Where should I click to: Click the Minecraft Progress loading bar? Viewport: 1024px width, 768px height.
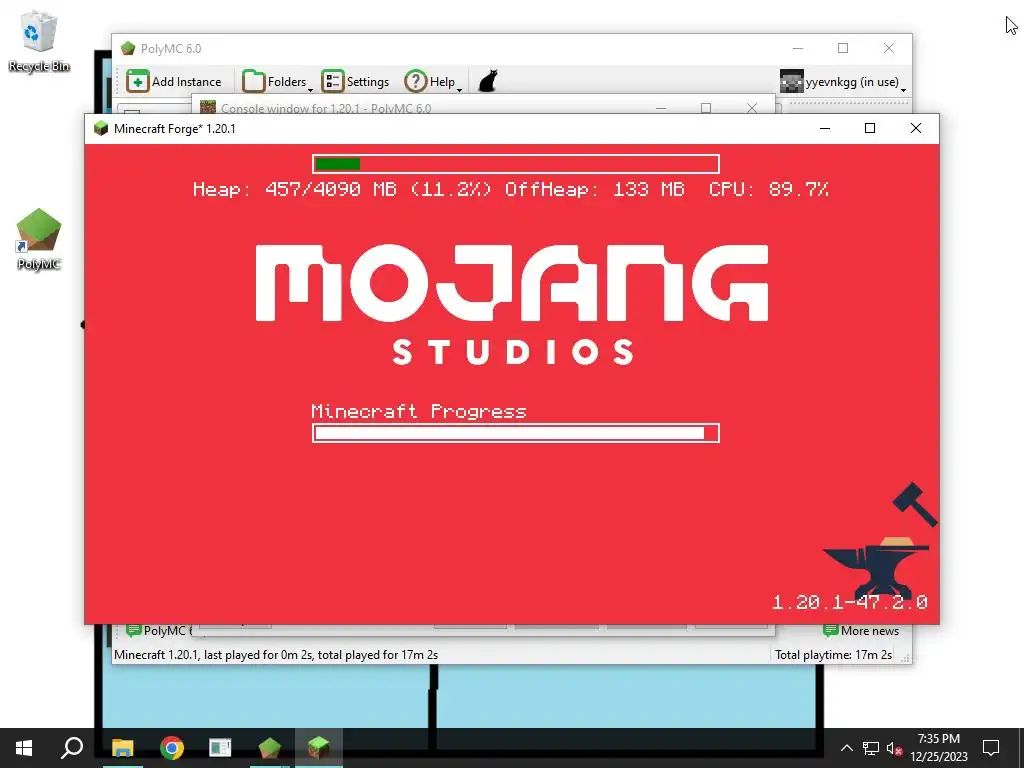point(516,433)
